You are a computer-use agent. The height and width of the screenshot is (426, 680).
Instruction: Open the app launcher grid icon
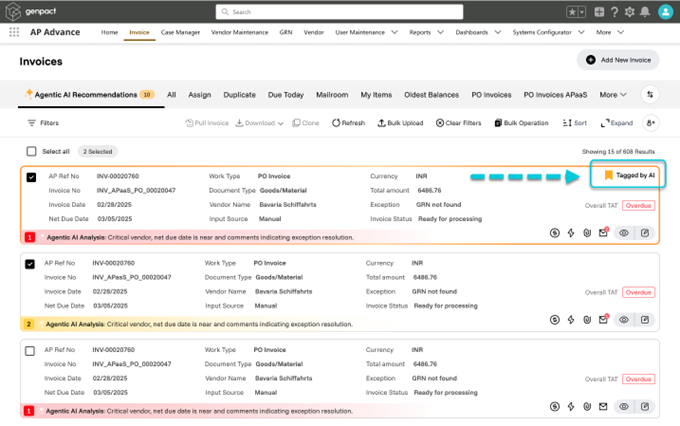click(x=15, y=32)
